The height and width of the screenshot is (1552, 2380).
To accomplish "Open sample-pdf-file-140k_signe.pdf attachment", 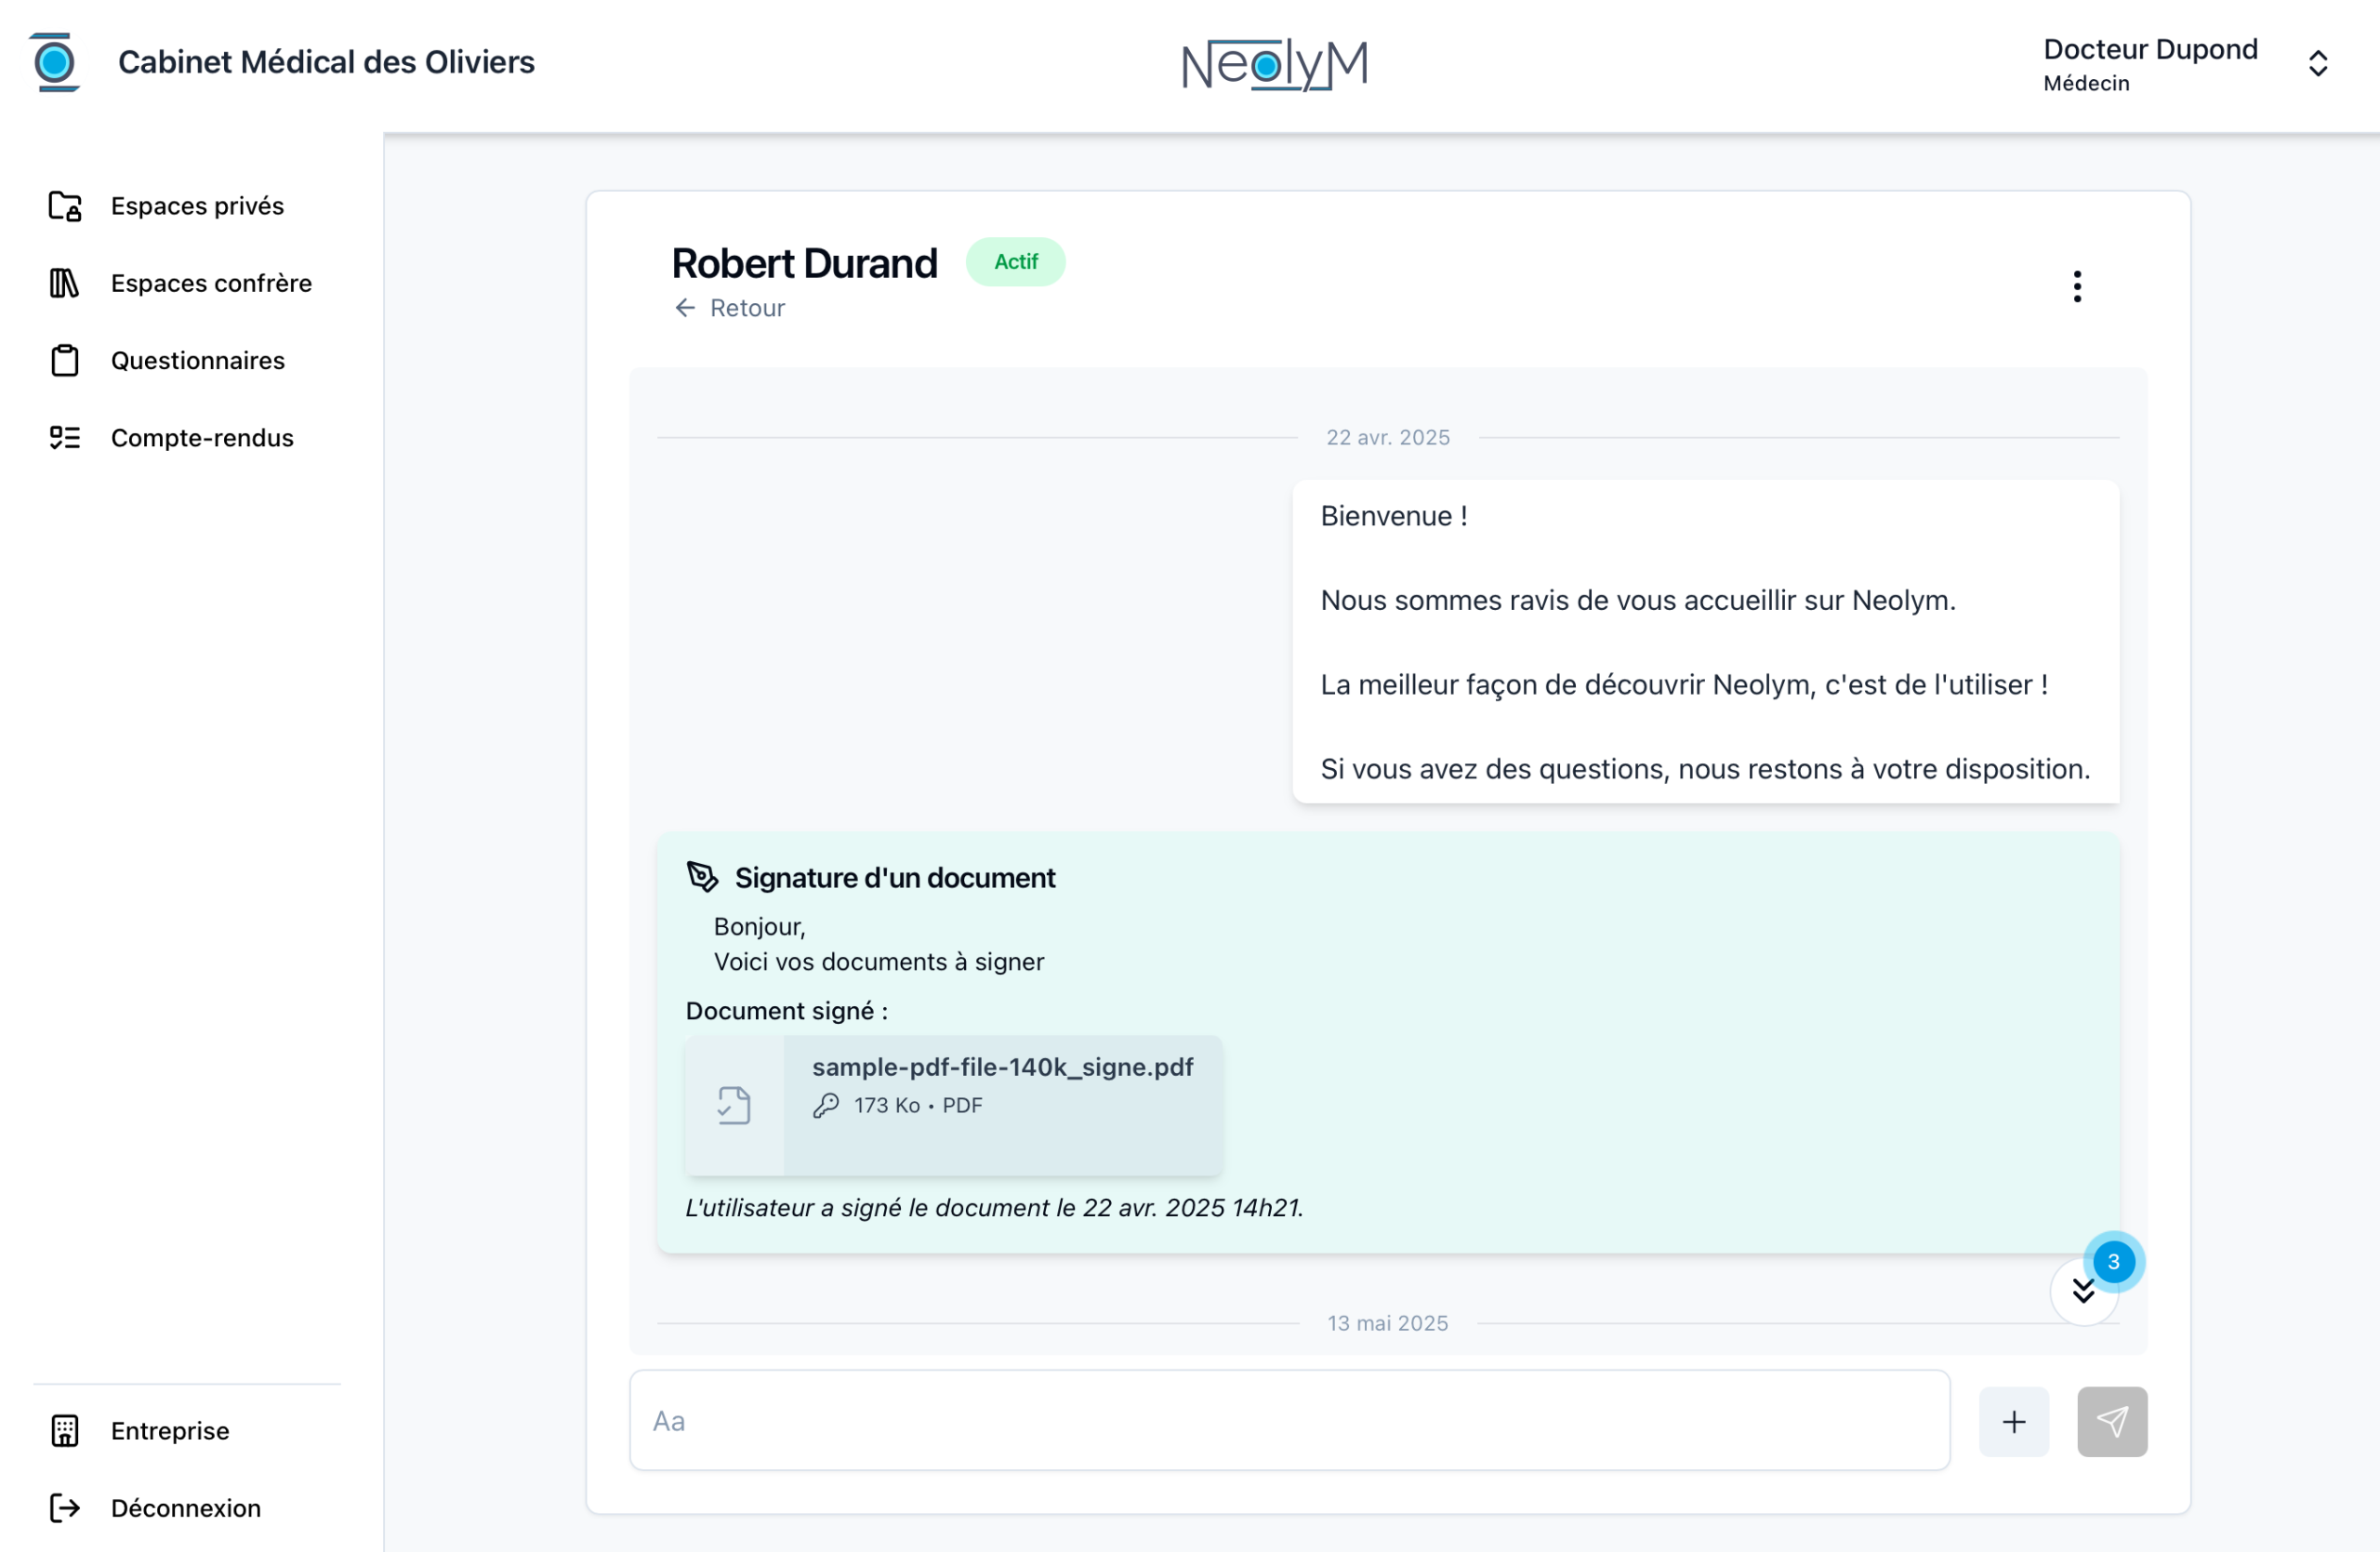I will point(1002,1067).
